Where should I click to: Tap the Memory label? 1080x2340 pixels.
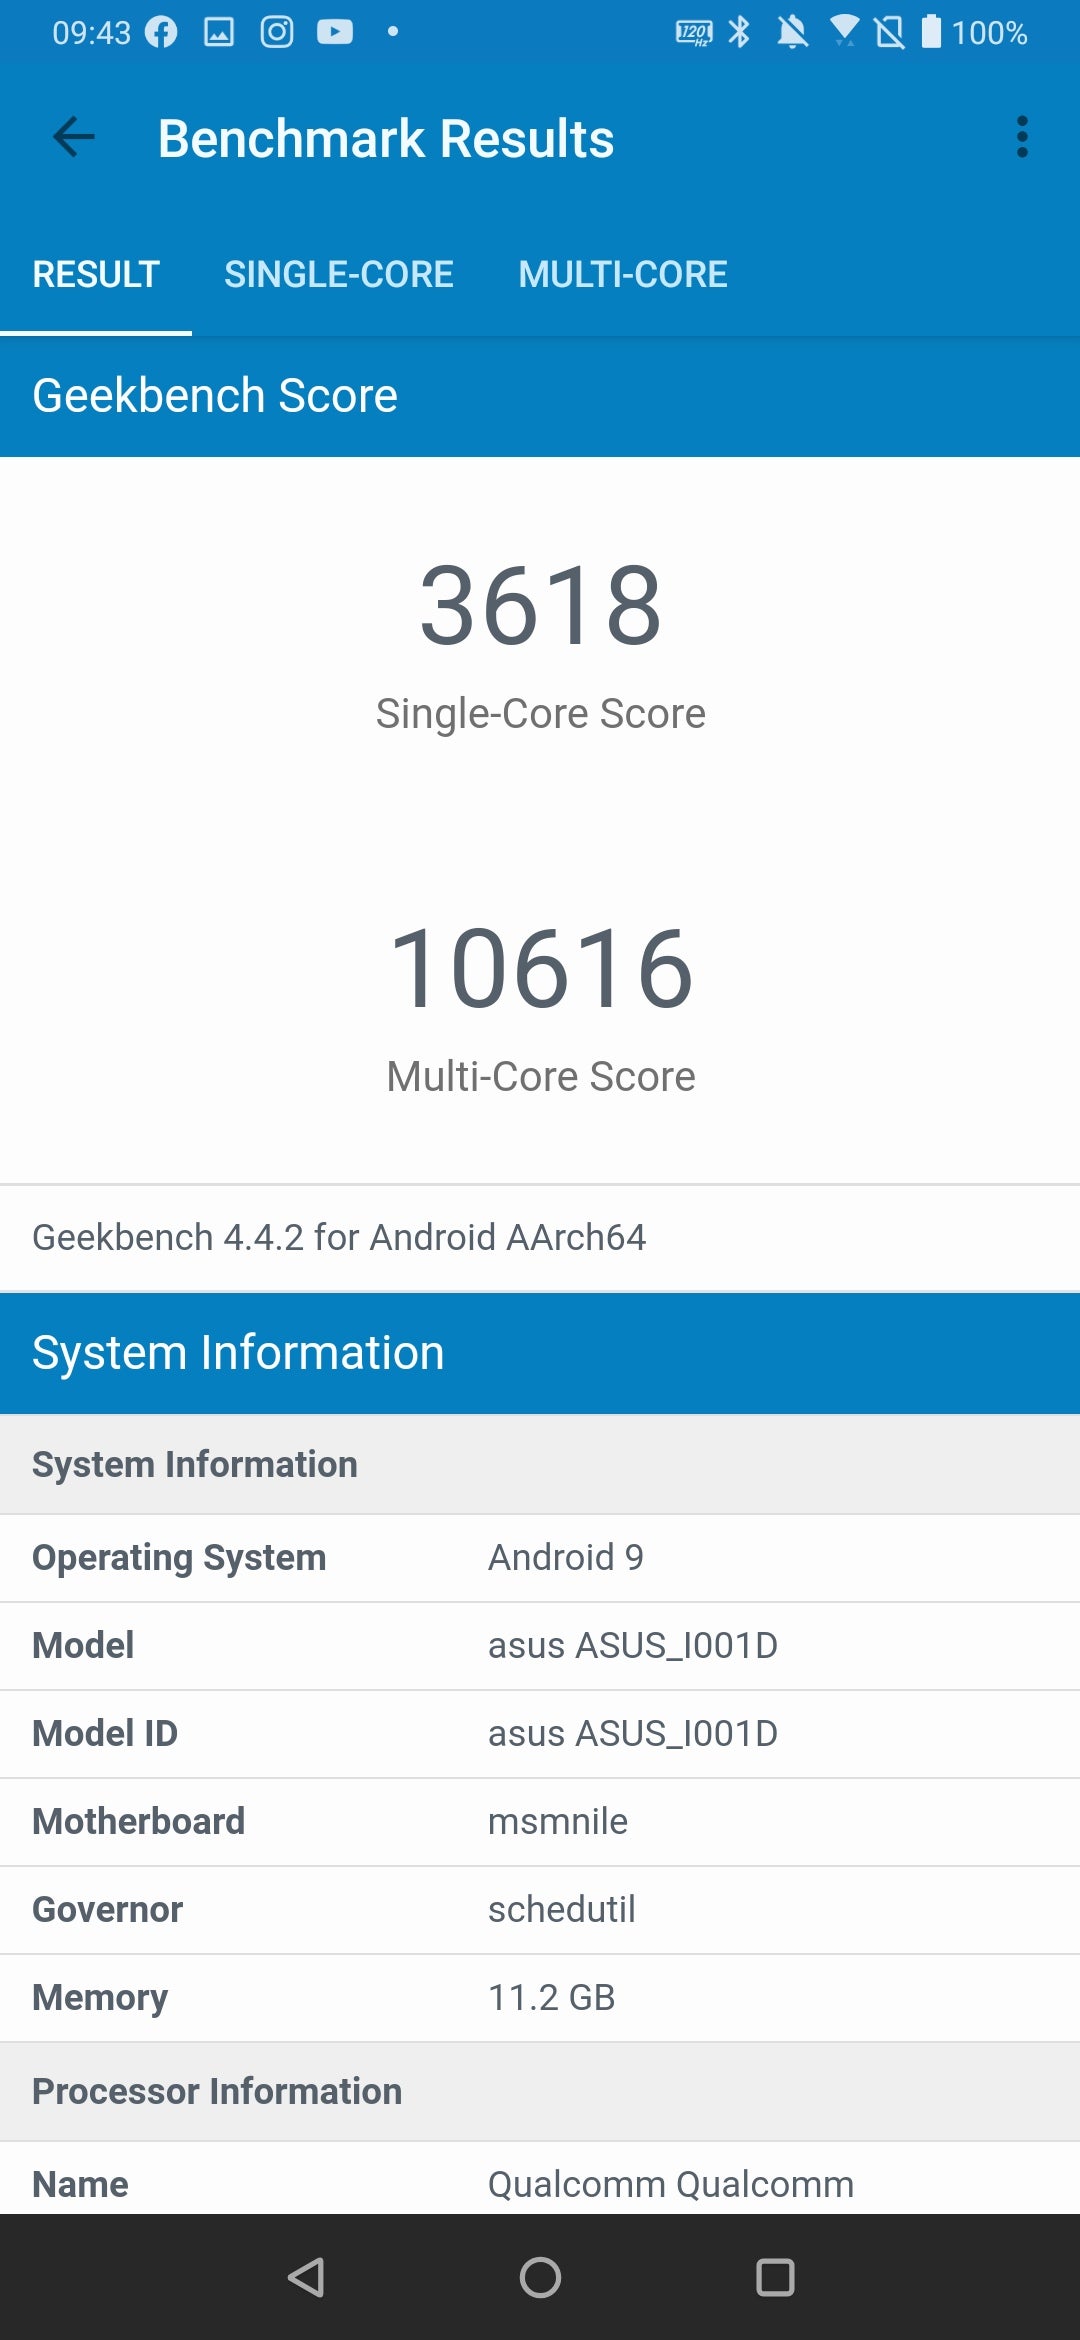(100, 1998)
